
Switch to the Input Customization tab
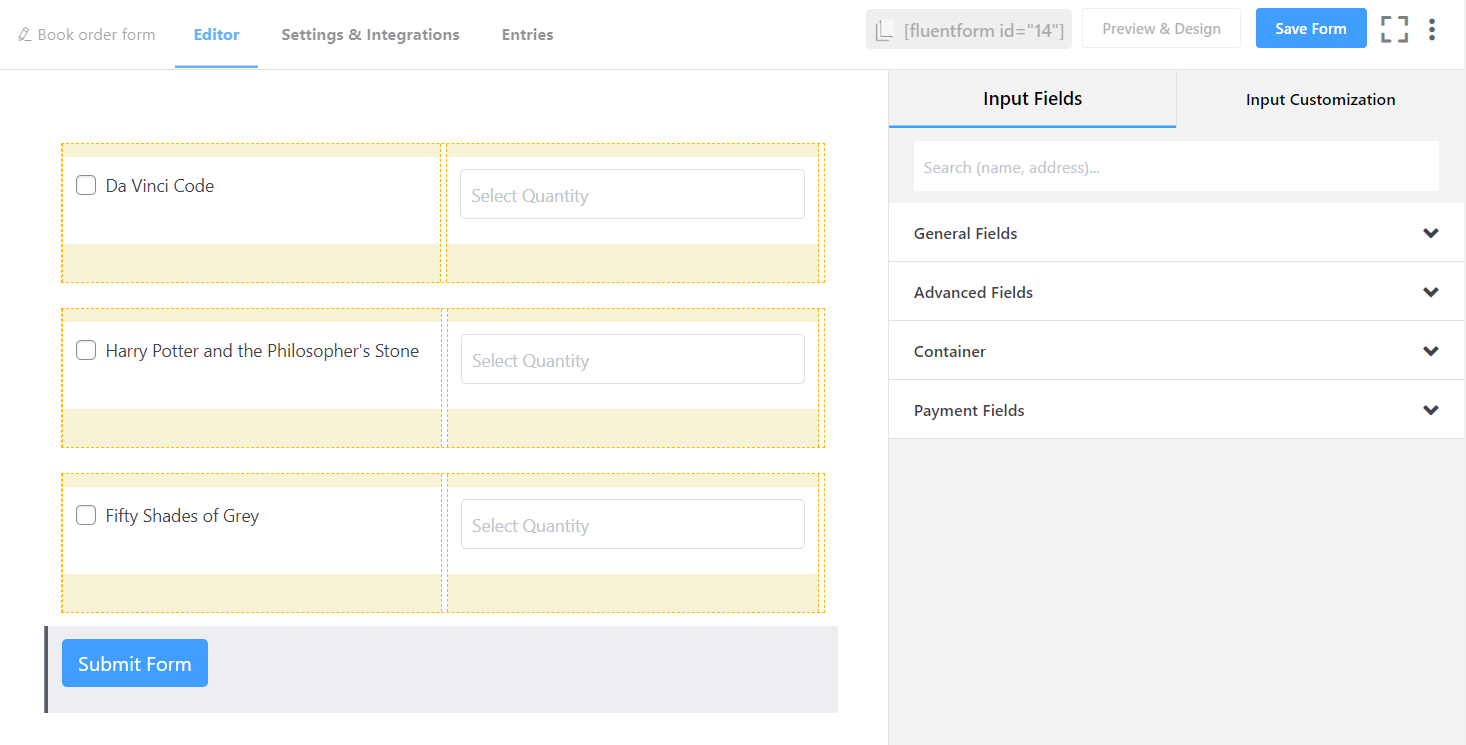[1320, 99]
